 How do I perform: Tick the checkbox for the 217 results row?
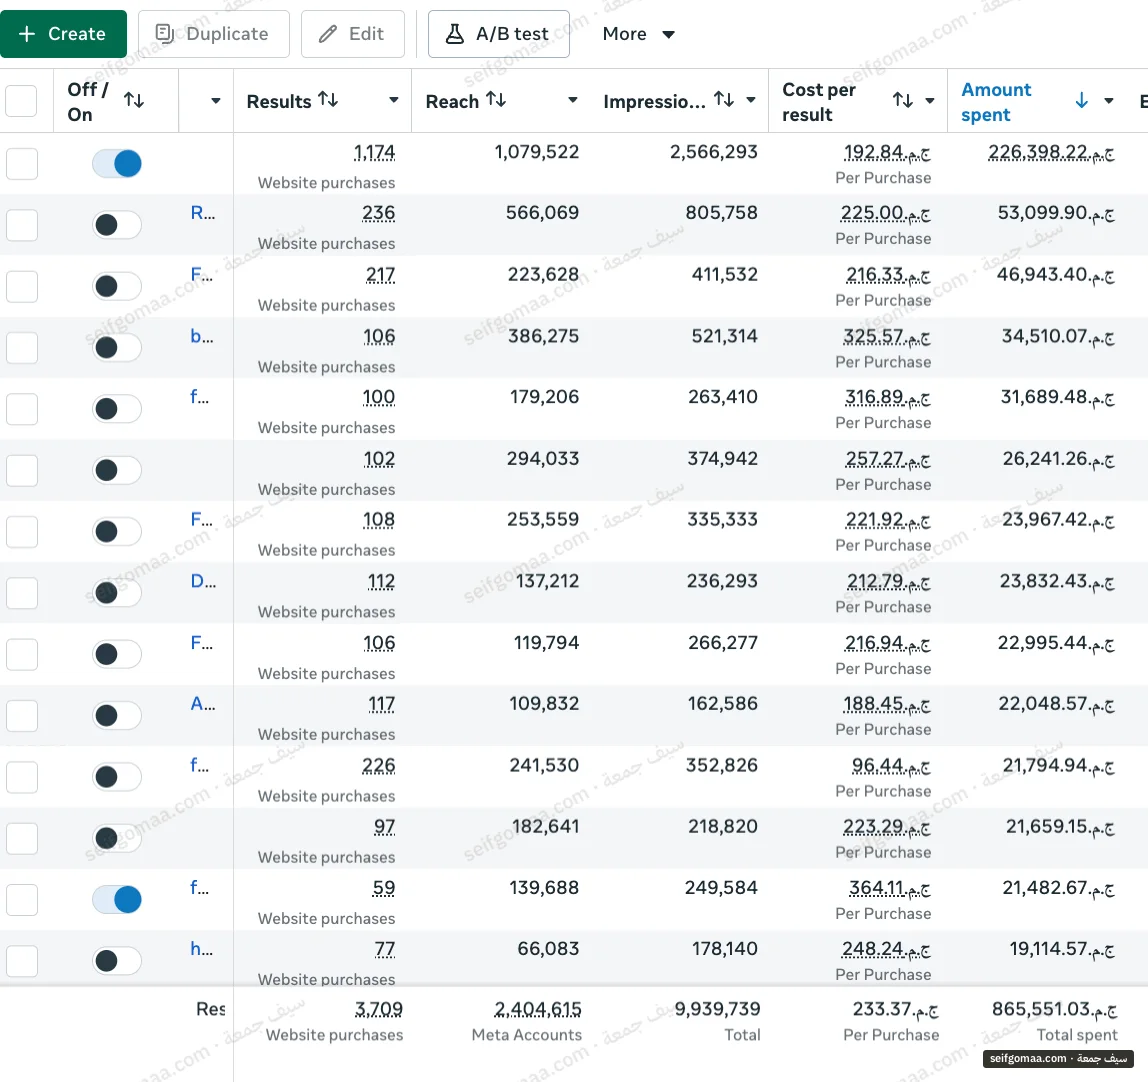click(22, 286)
